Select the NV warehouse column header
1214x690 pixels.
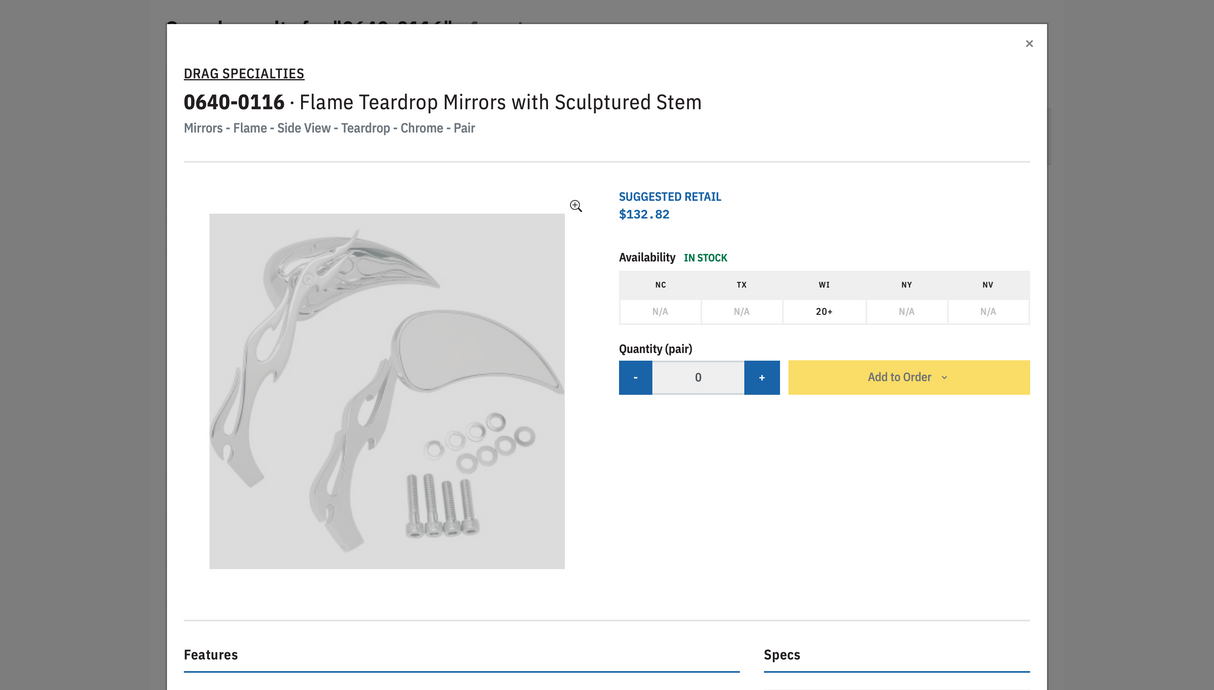pos(988,285)
